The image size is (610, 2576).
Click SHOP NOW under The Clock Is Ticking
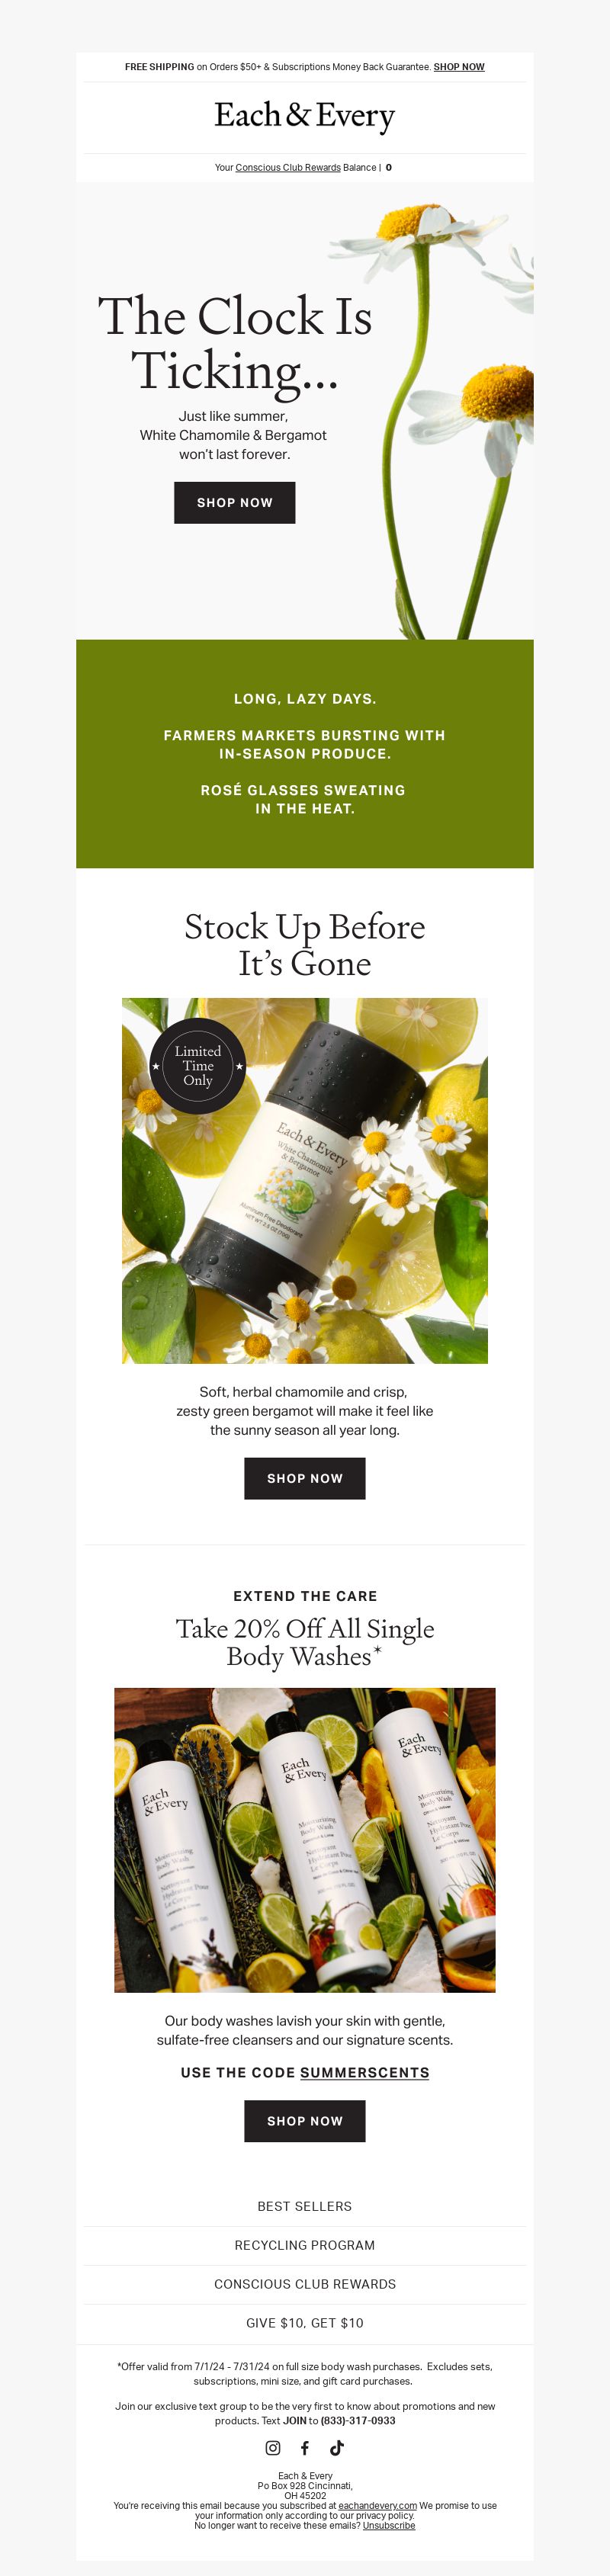pos(235,503)
